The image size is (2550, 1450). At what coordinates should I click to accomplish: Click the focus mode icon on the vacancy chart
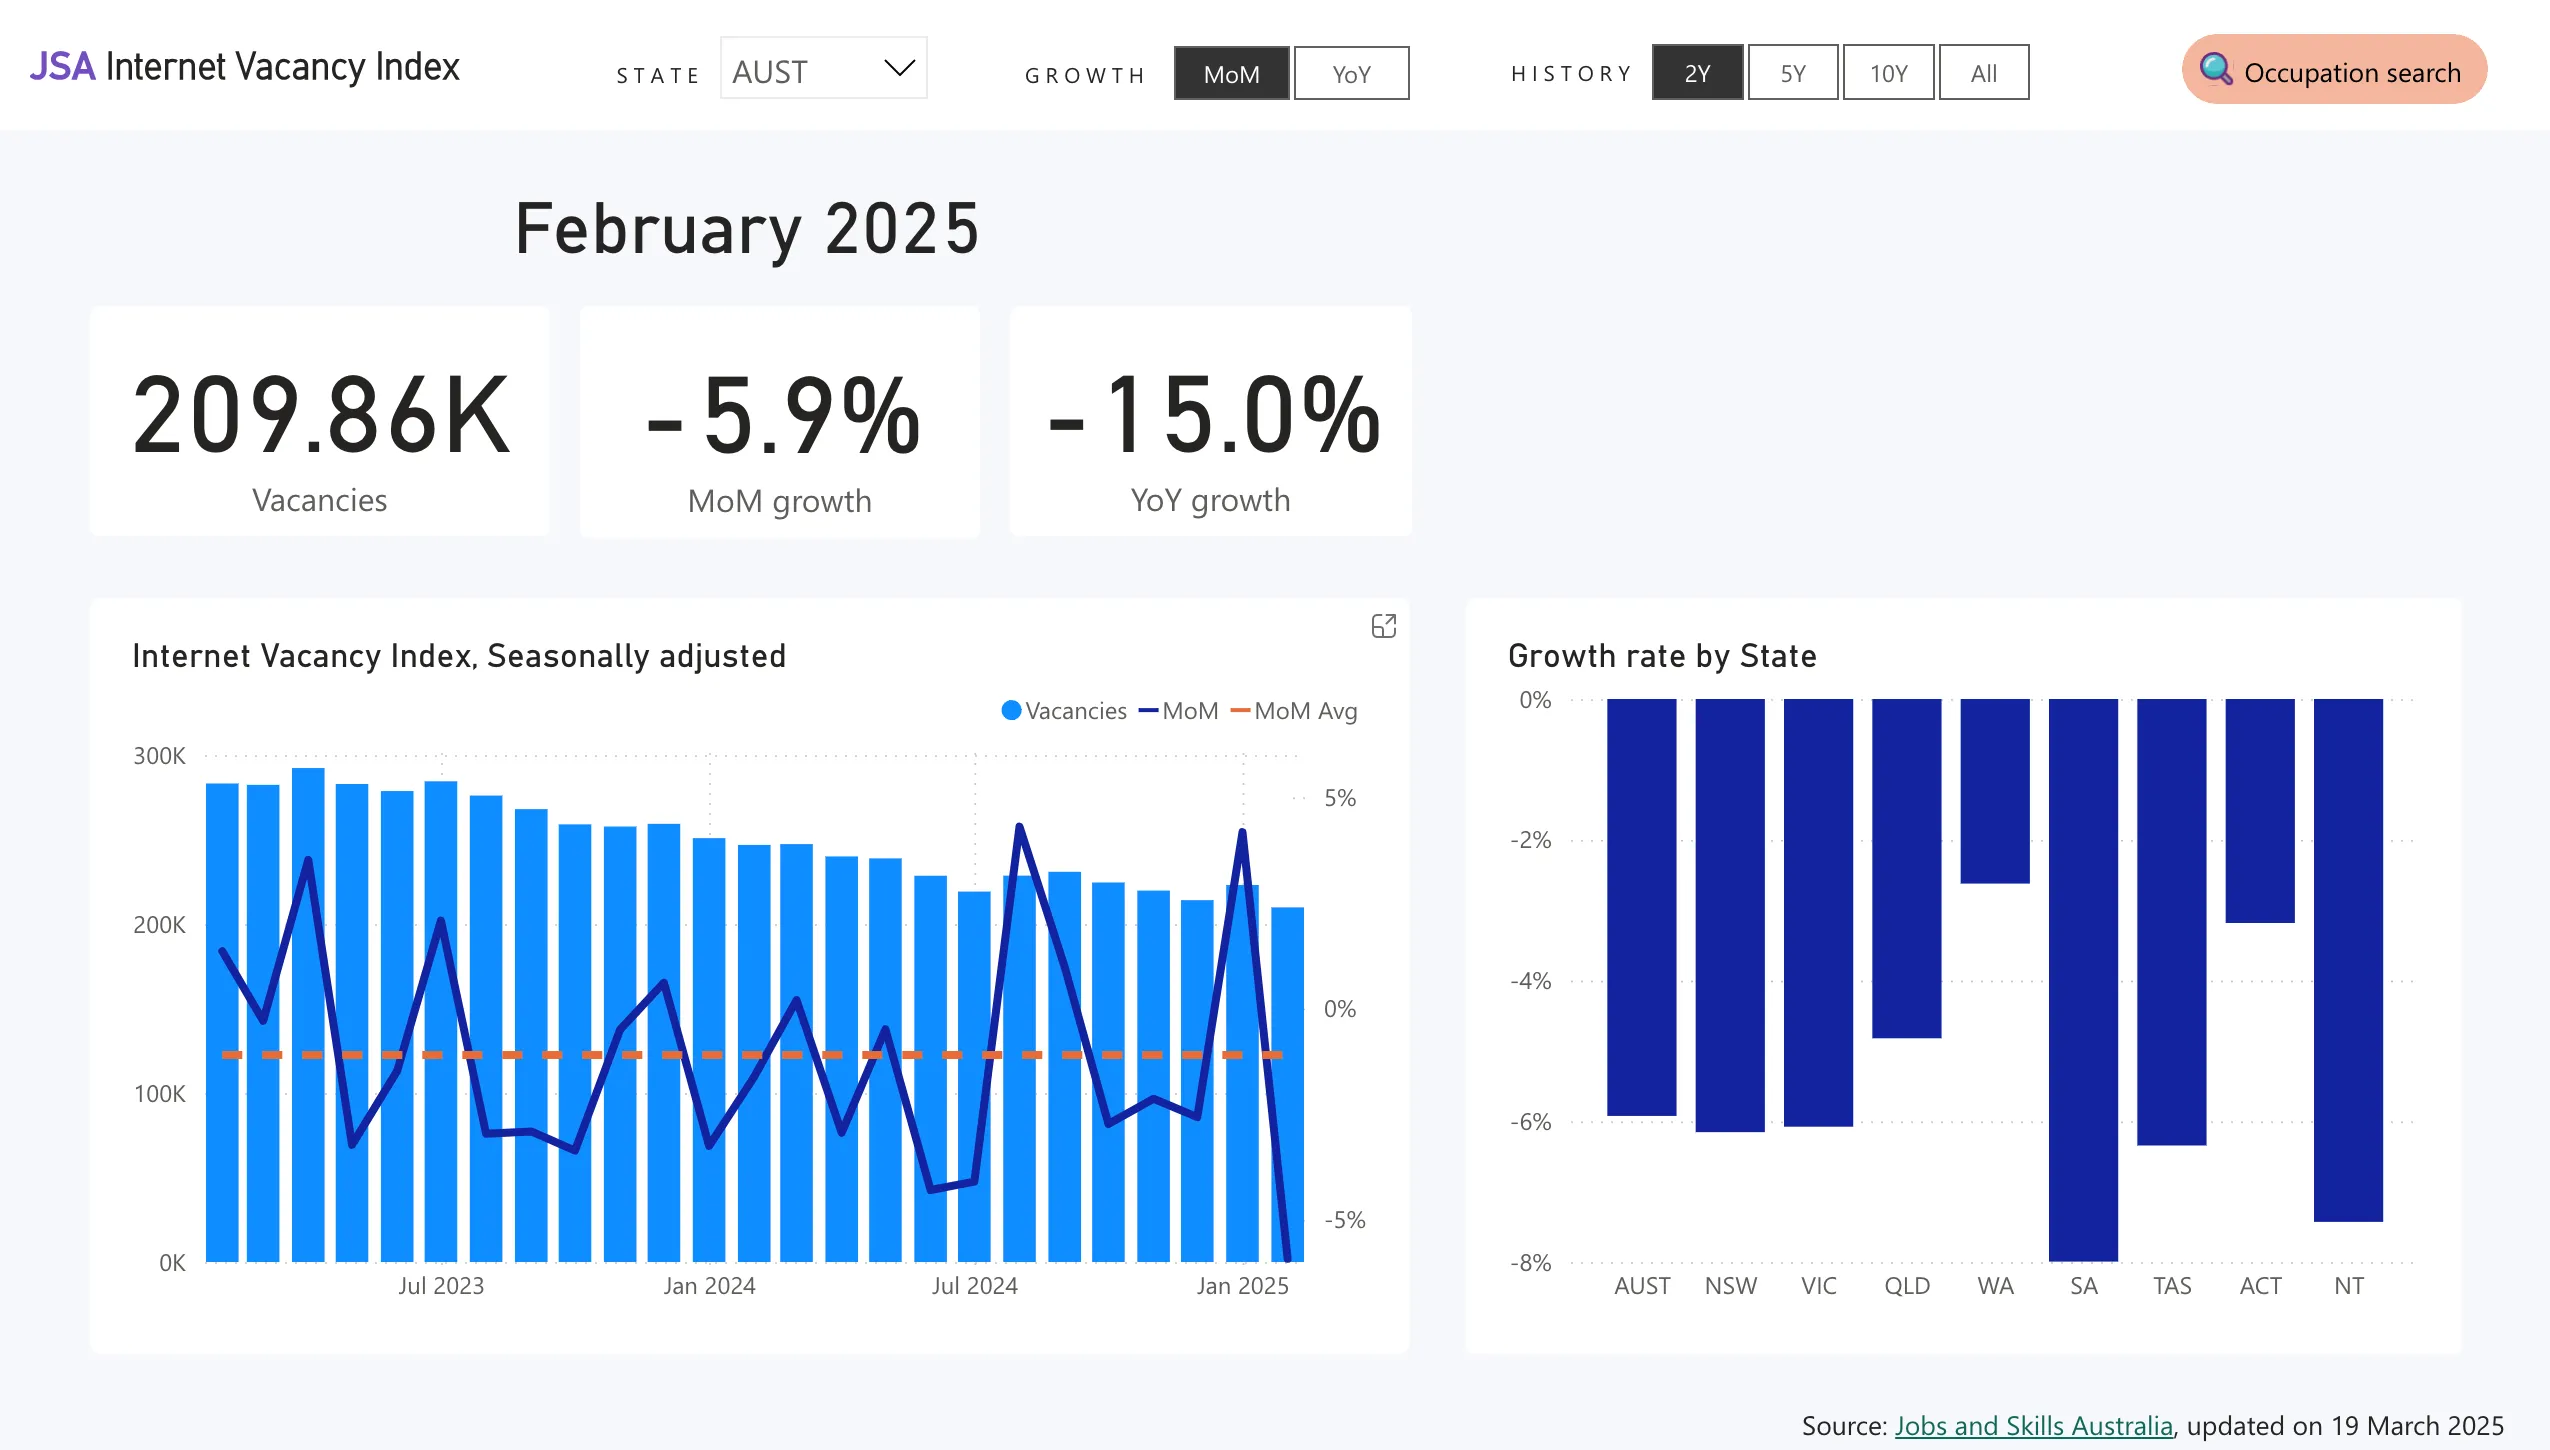pos(1383,626)
